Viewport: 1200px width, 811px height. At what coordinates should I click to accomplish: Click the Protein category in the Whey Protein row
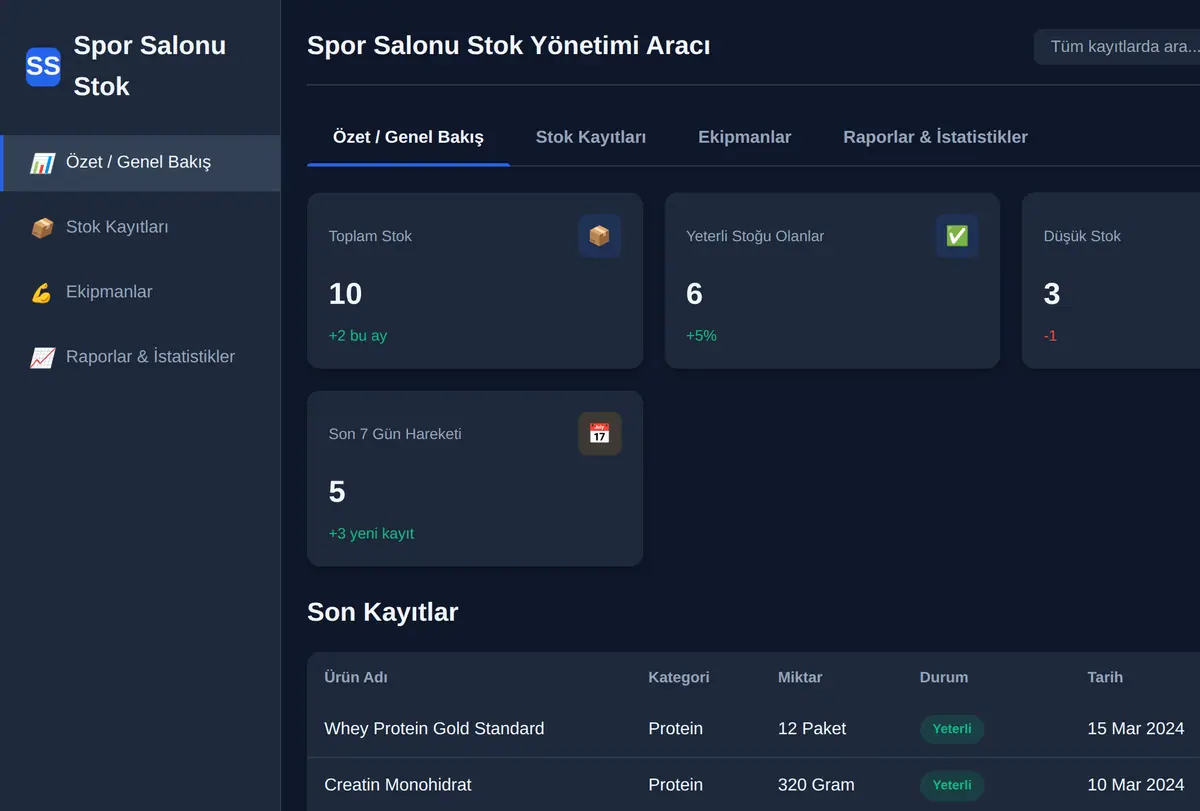coord(675,729)
